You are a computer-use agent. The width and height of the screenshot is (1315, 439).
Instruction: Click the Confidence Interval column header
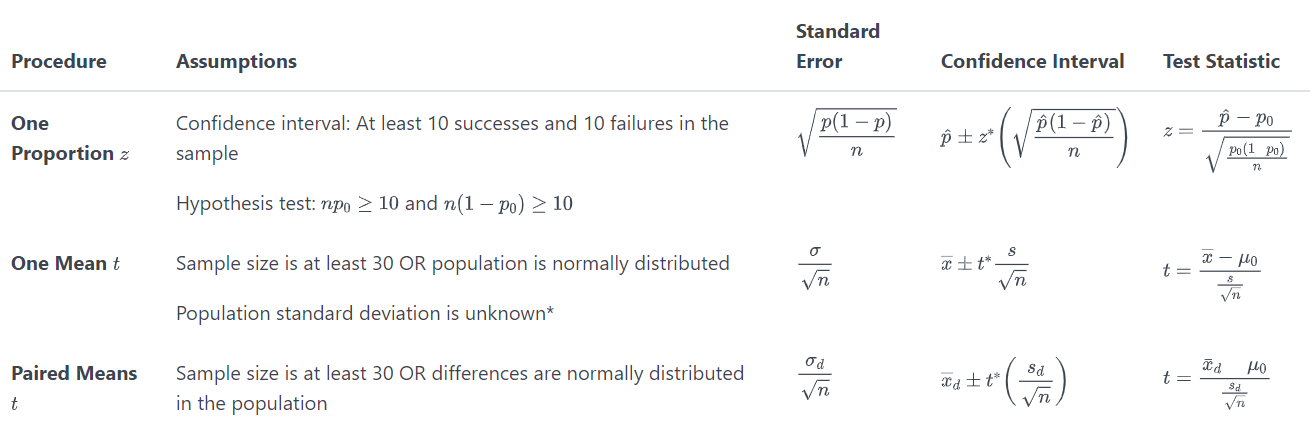tap(1032, 61)
